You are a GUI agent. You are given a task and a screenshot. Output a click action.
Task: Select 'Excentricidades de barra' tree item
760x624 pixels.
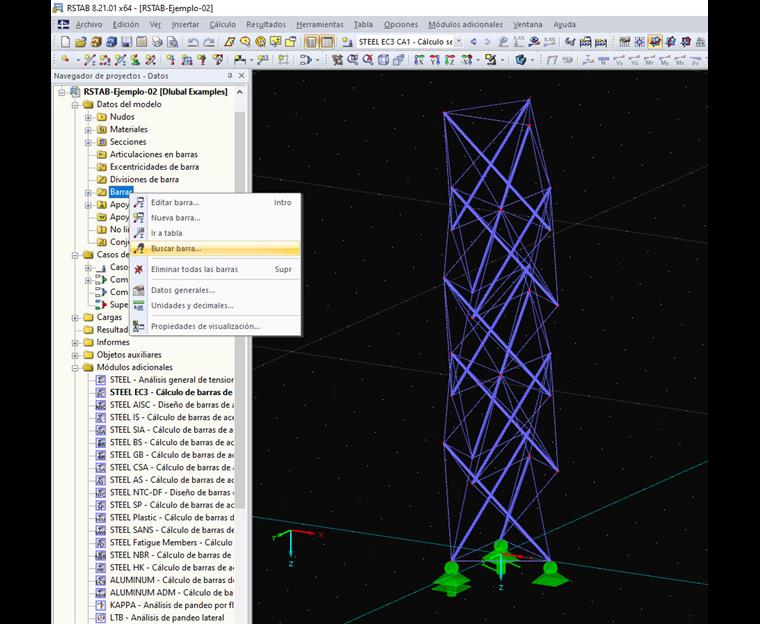click(x=154, y=167)
